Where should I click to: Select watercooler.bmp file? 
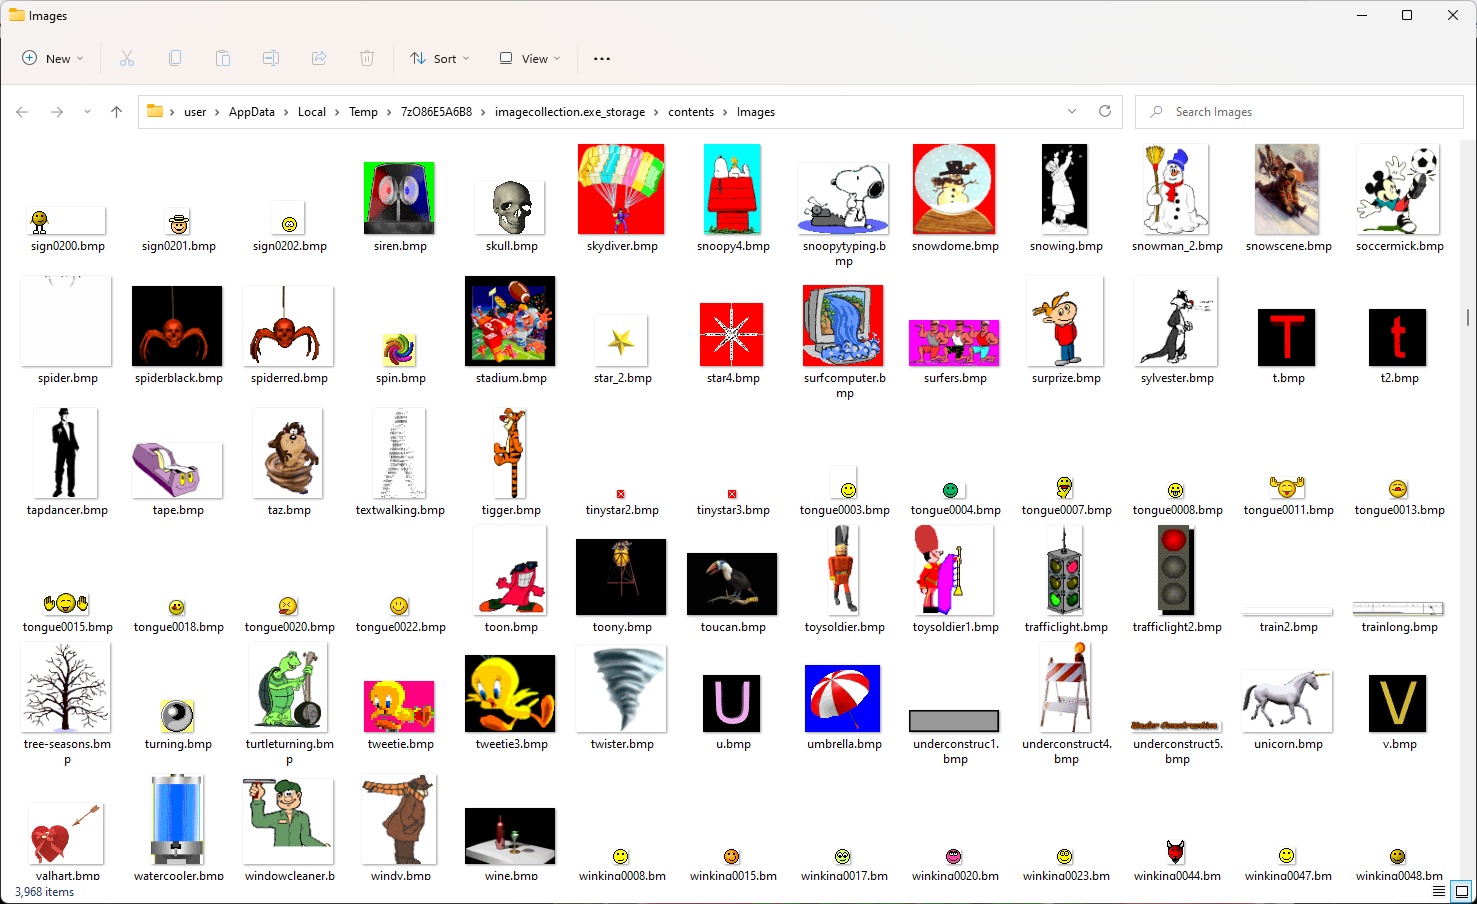(177, 819)
